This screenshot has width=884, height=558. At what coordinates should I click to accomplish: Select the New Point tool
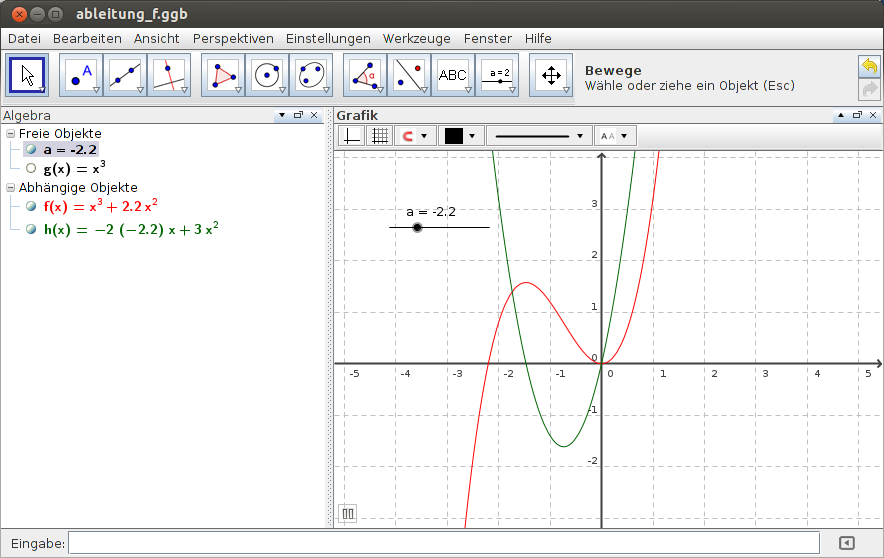pos(82,75)
